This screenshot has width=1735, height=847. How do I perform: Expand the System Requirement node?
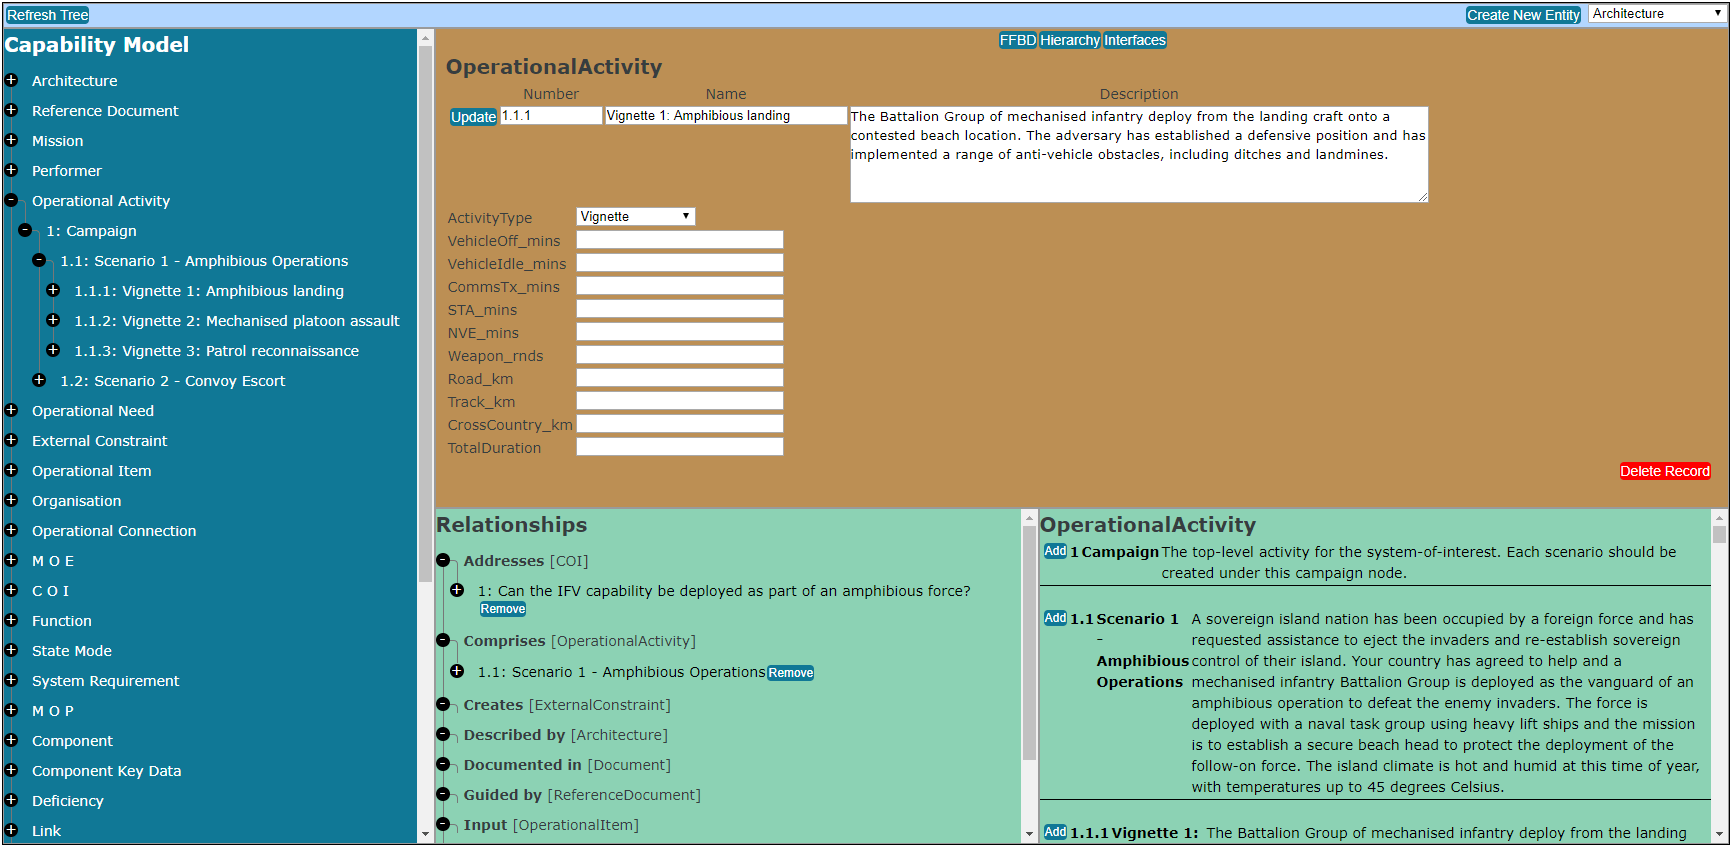tap(11, 680)
